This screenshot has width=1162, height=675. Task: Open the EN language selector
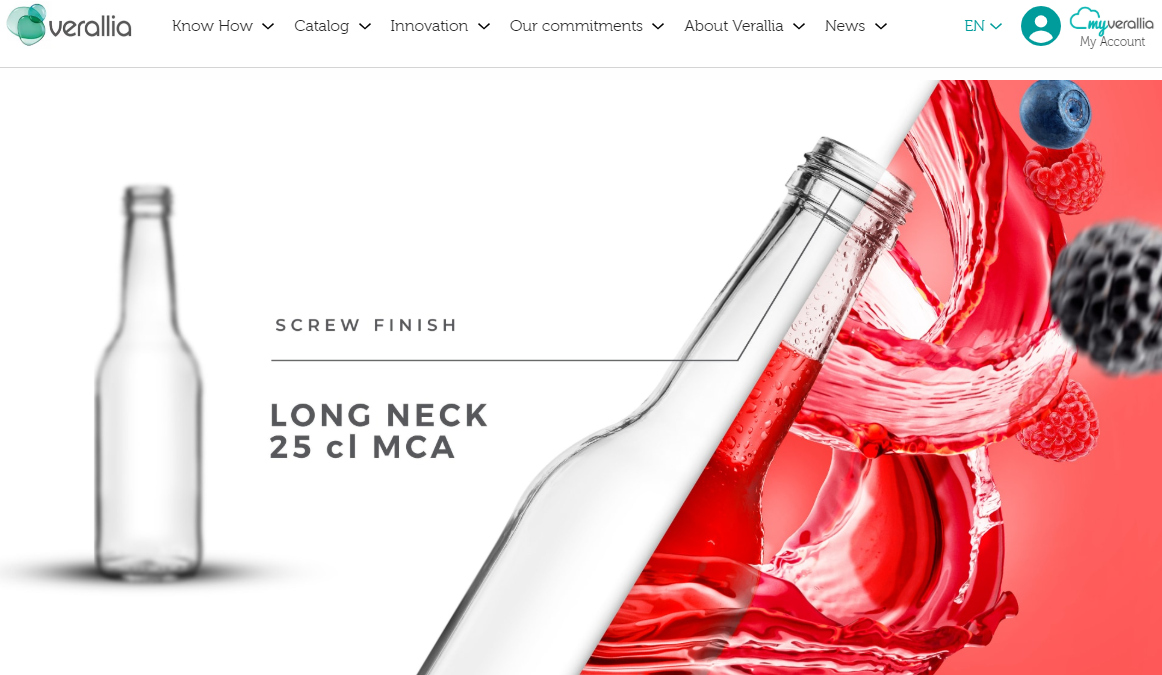(x=983, y=26)
